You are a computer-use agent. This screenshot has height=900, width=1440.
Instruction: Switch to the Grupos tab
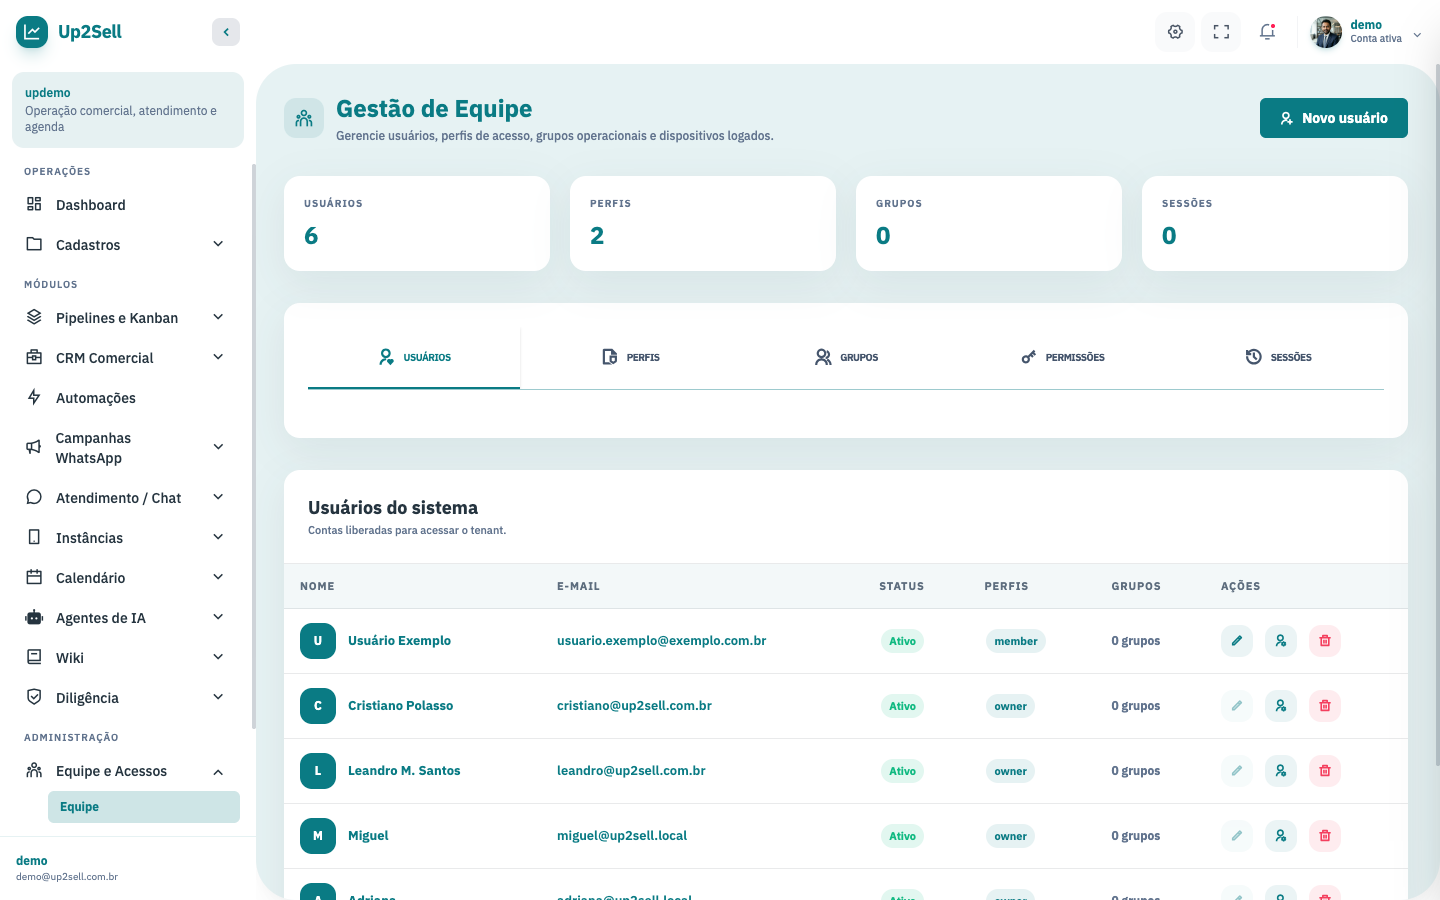[x=846, y=357]
